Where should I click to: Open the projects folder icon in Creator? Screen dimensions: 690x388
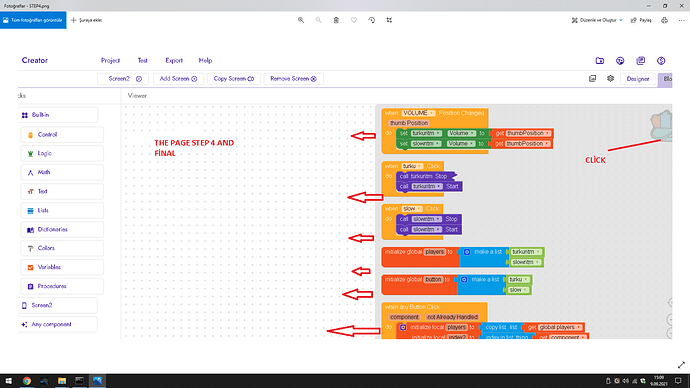coord(600,61)
